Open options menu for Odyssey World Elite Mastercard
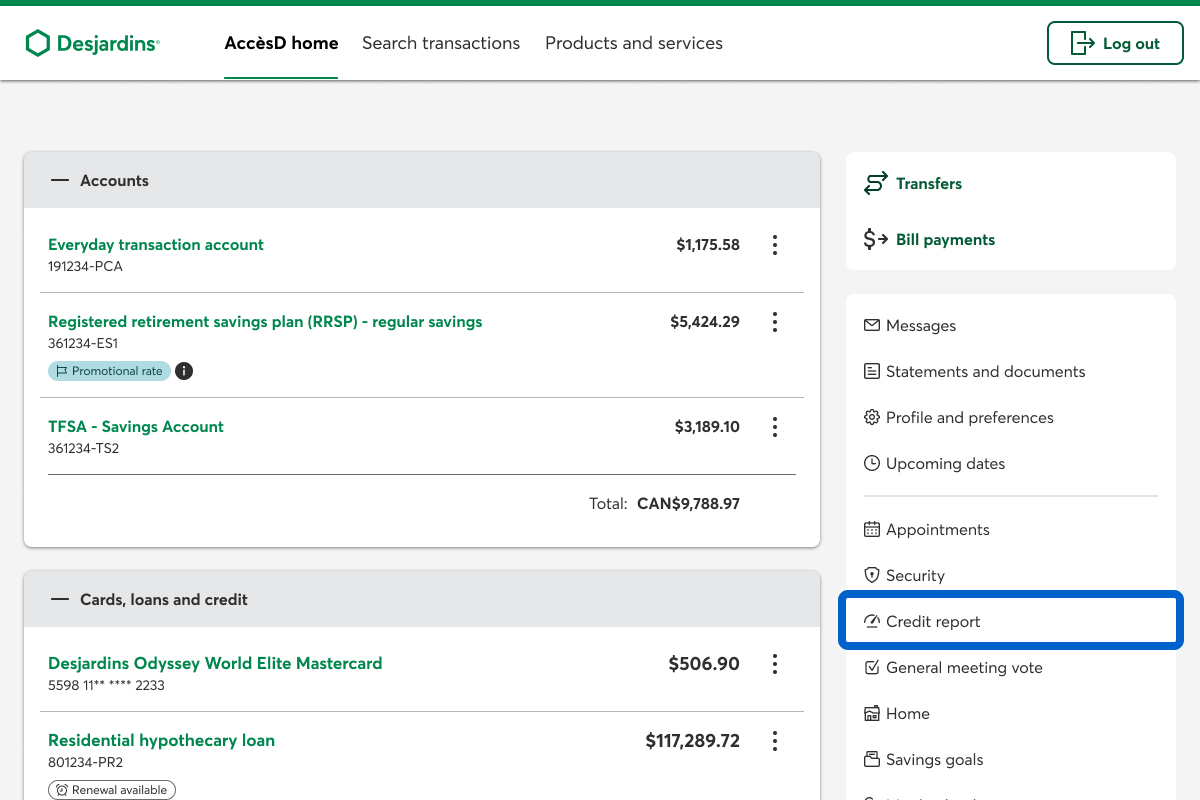The height and width of the screenshot is (800, 1200). click(x=775, y=664)
